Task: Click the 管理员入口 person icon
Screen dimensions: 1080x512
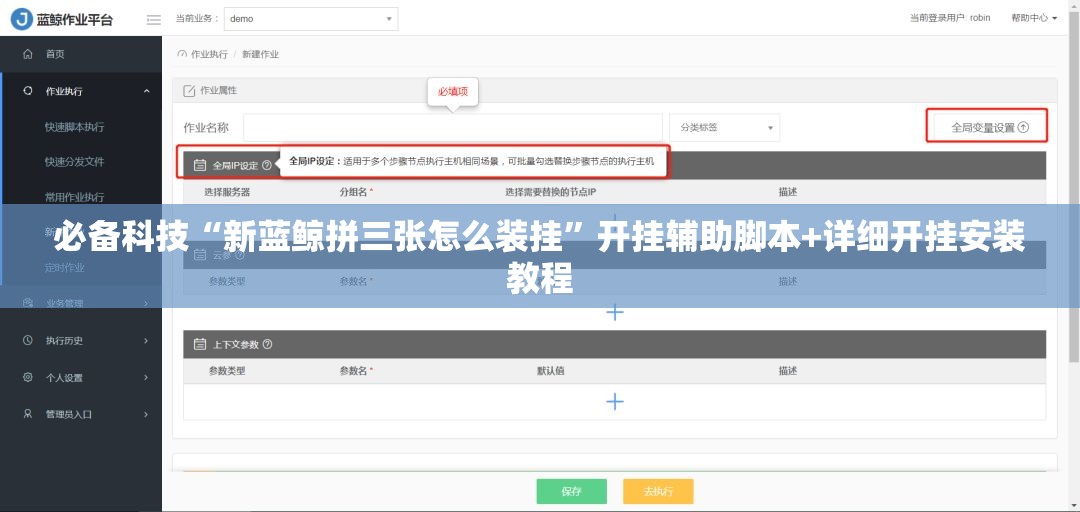Action: point(28,414)
